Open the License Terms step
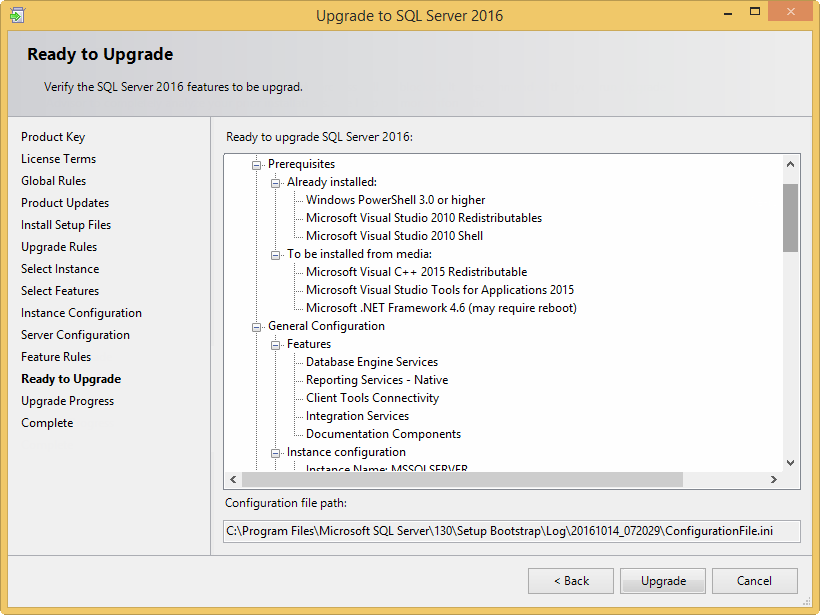 coord(59,159)
